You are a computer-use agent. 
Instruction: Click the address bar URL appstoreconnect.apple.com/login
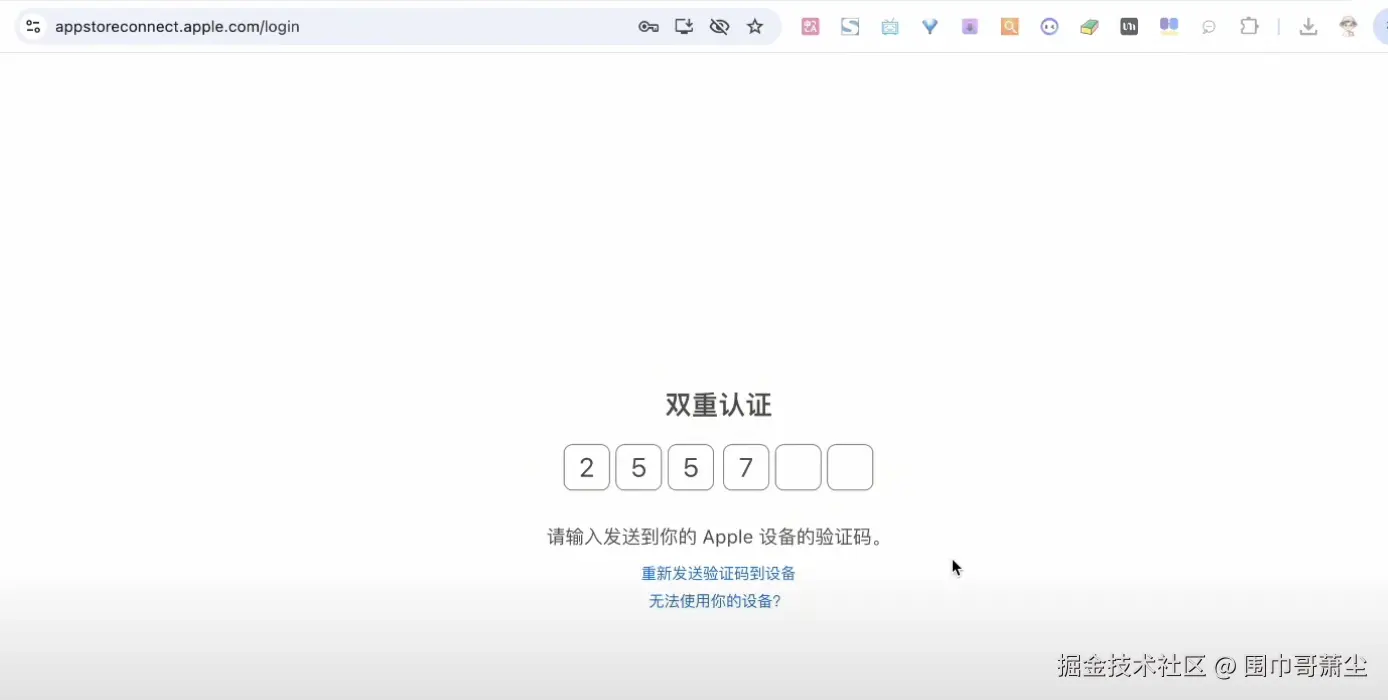click(177, 27)
